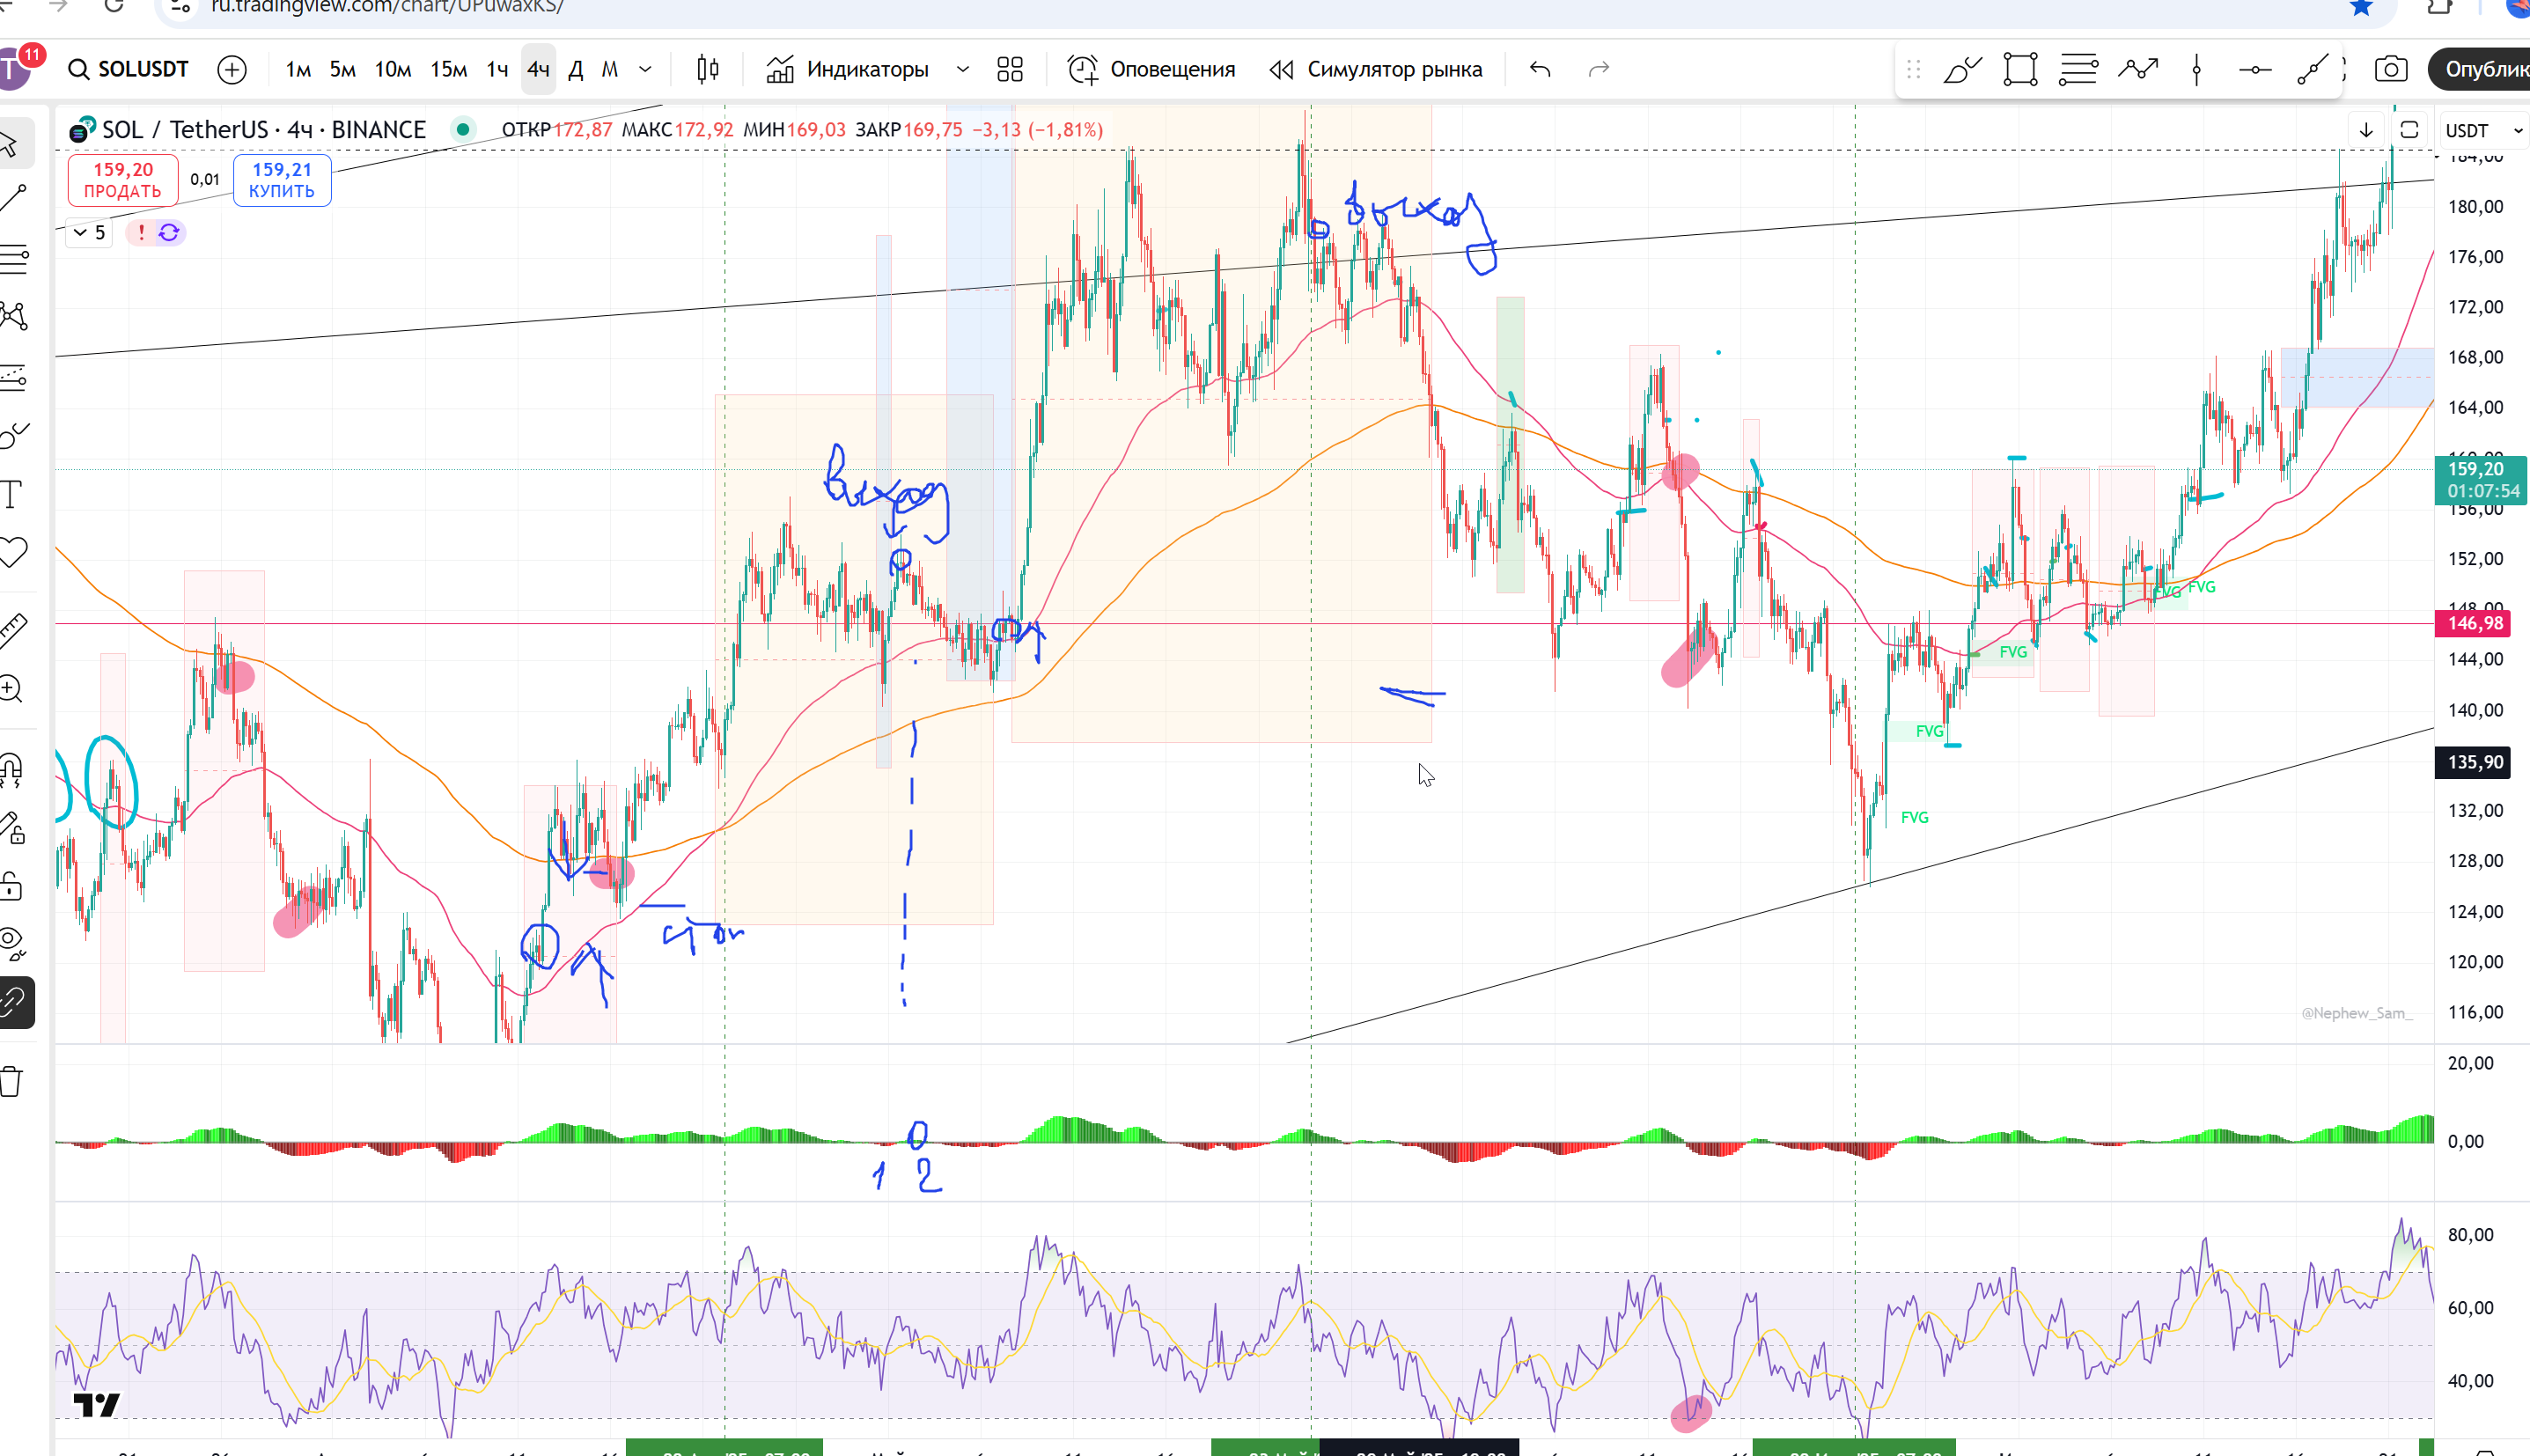
Task: Switch to the monthly М timeframe
Action: pyautogui.click(x=610, y=69)
